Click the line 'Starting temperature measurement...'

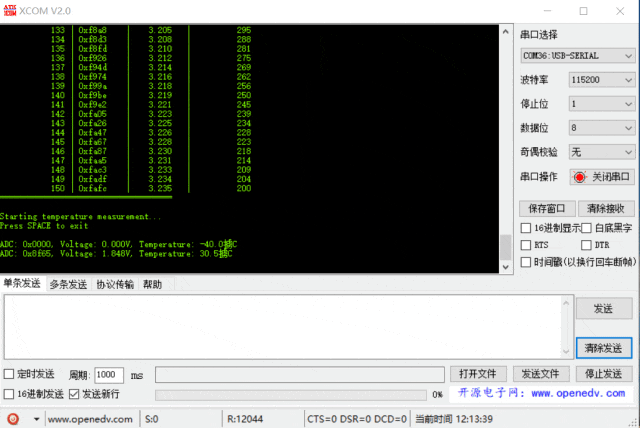(x=80, y=217)
